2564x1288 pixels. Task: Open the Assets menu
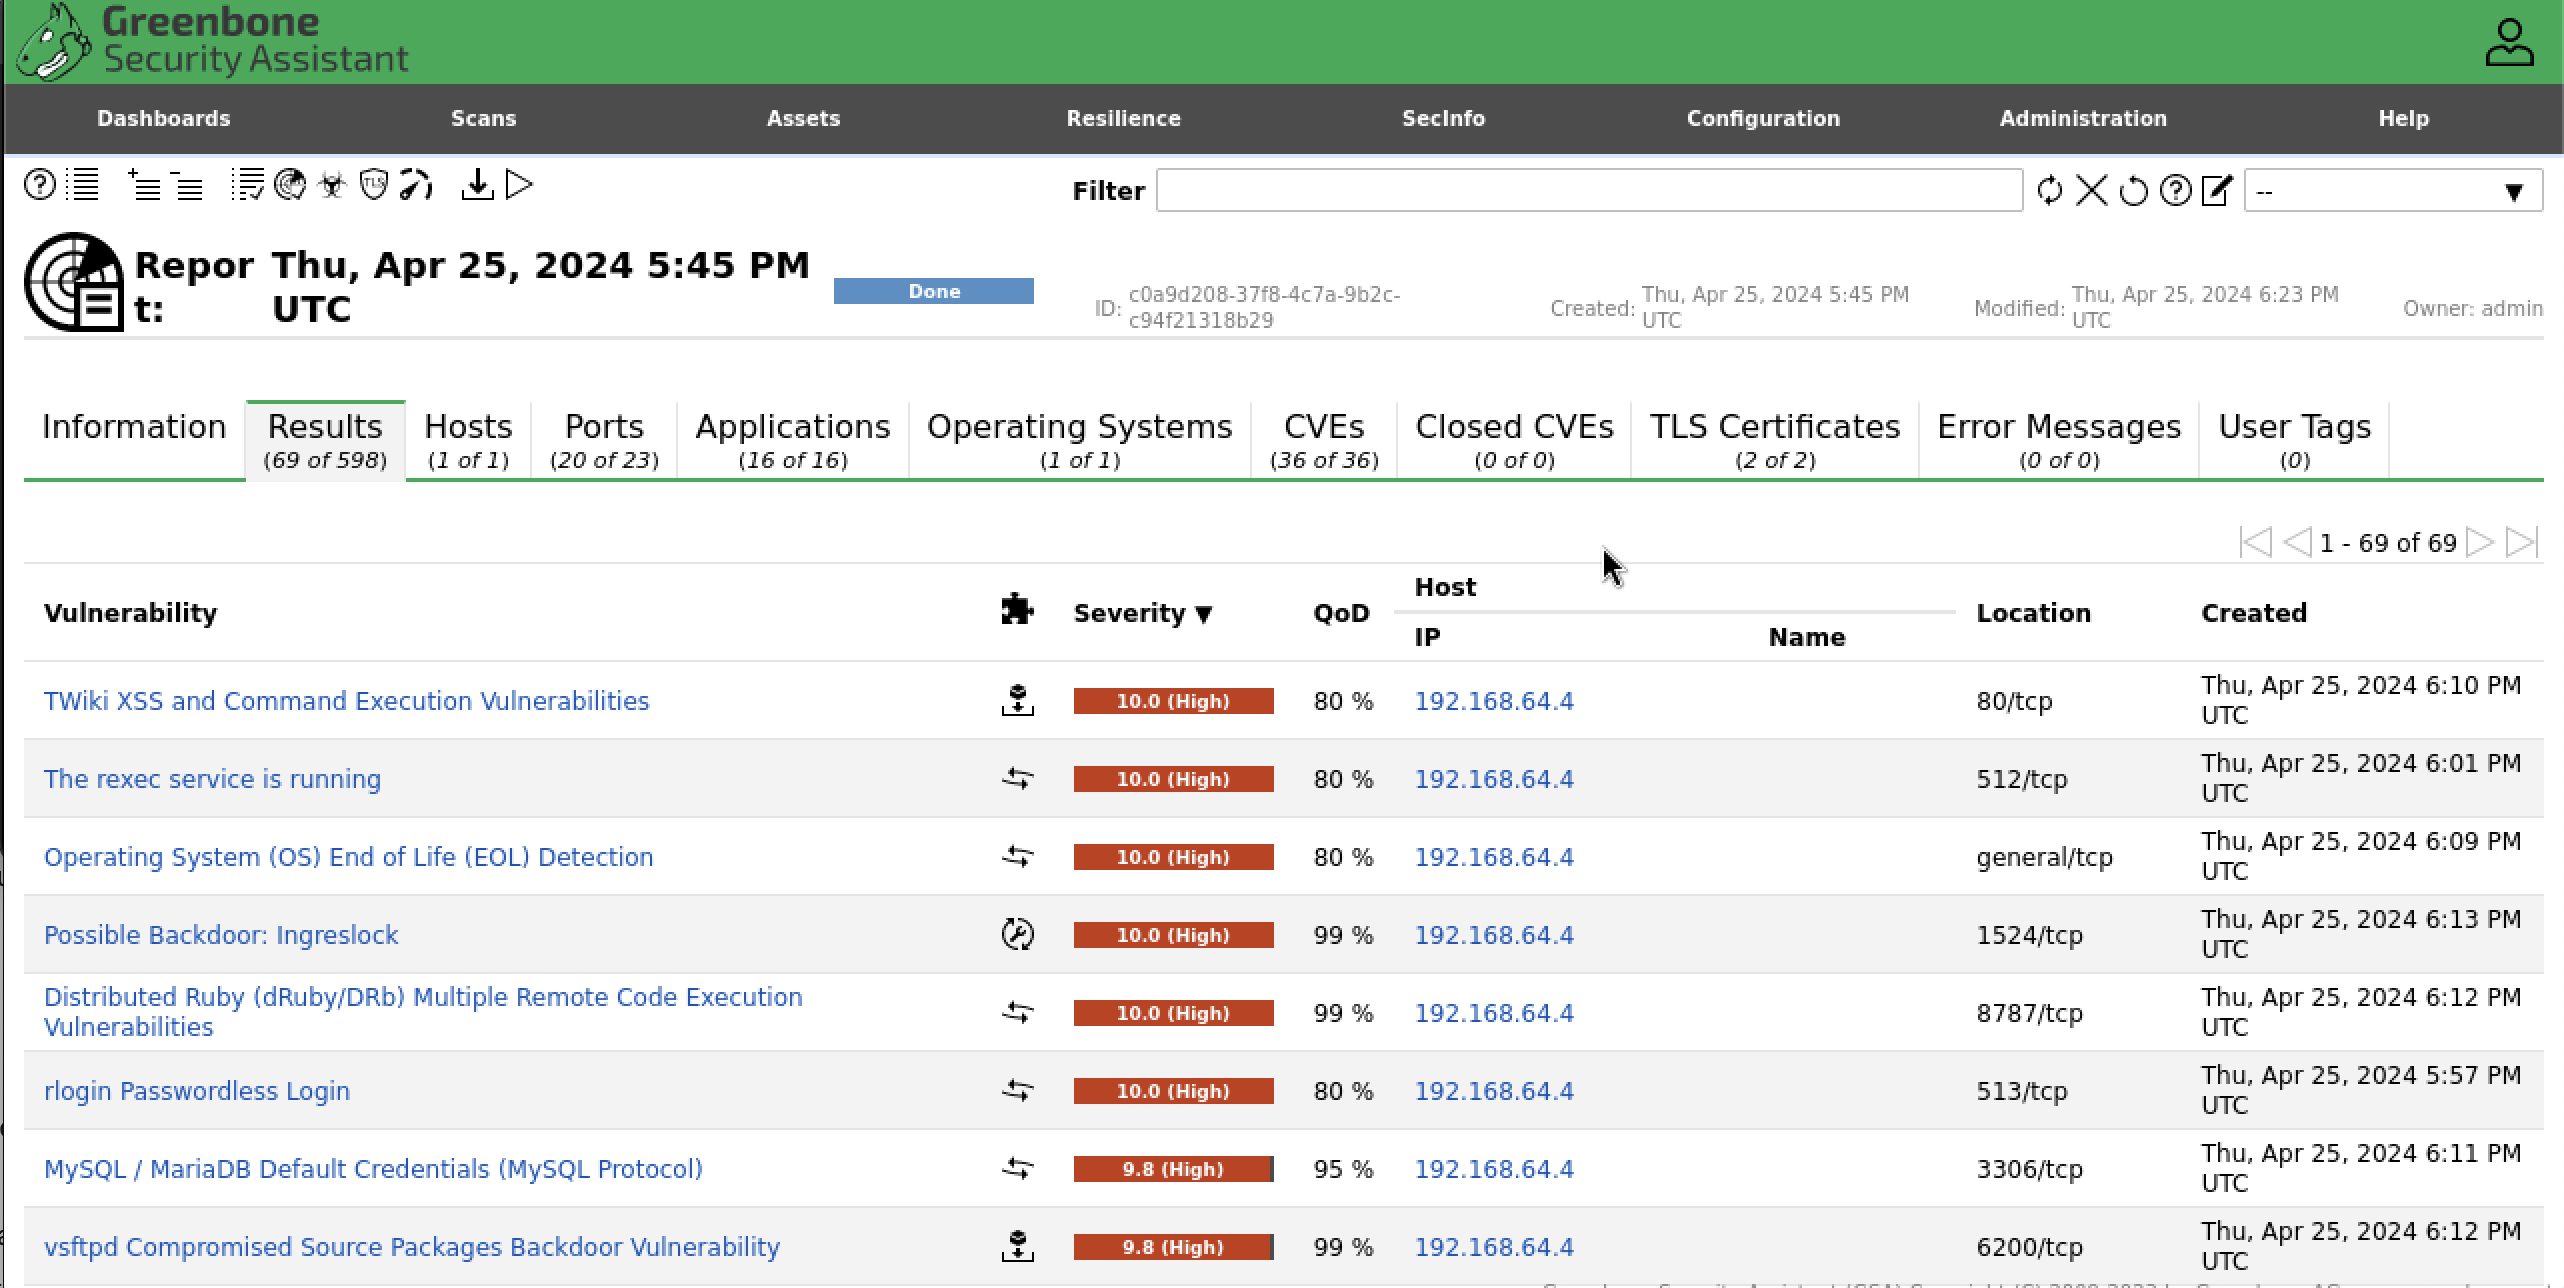click(803, 118)
